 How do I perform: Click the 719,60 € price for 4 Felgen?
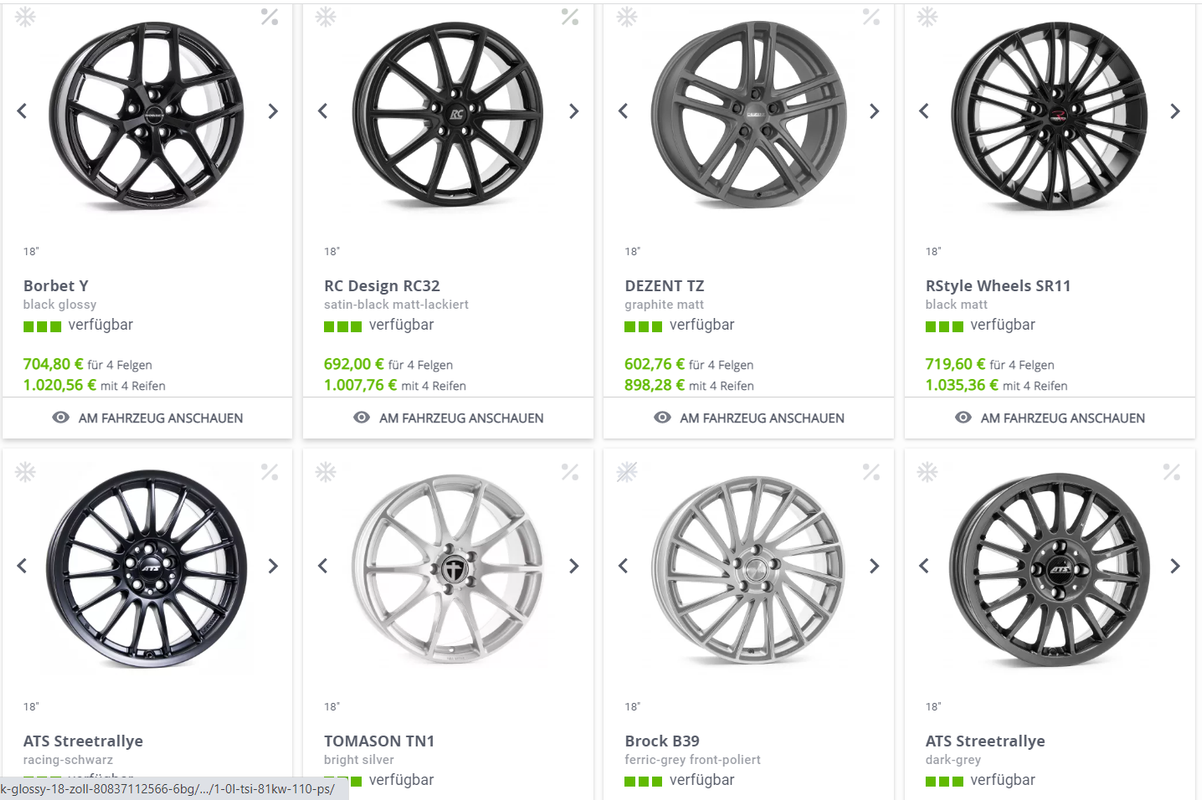coord(956,364)
